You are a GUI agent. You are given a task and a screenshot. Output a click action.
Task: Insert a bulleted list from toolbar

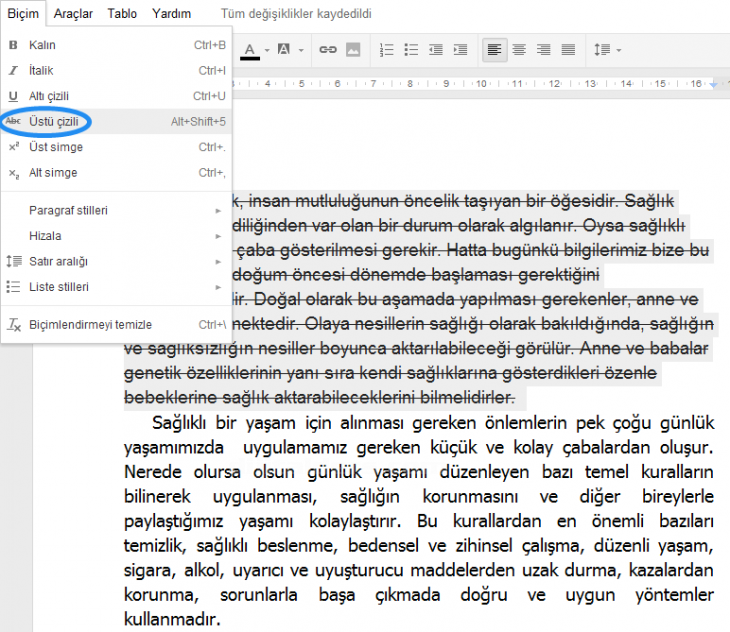[x=411, y=49]
